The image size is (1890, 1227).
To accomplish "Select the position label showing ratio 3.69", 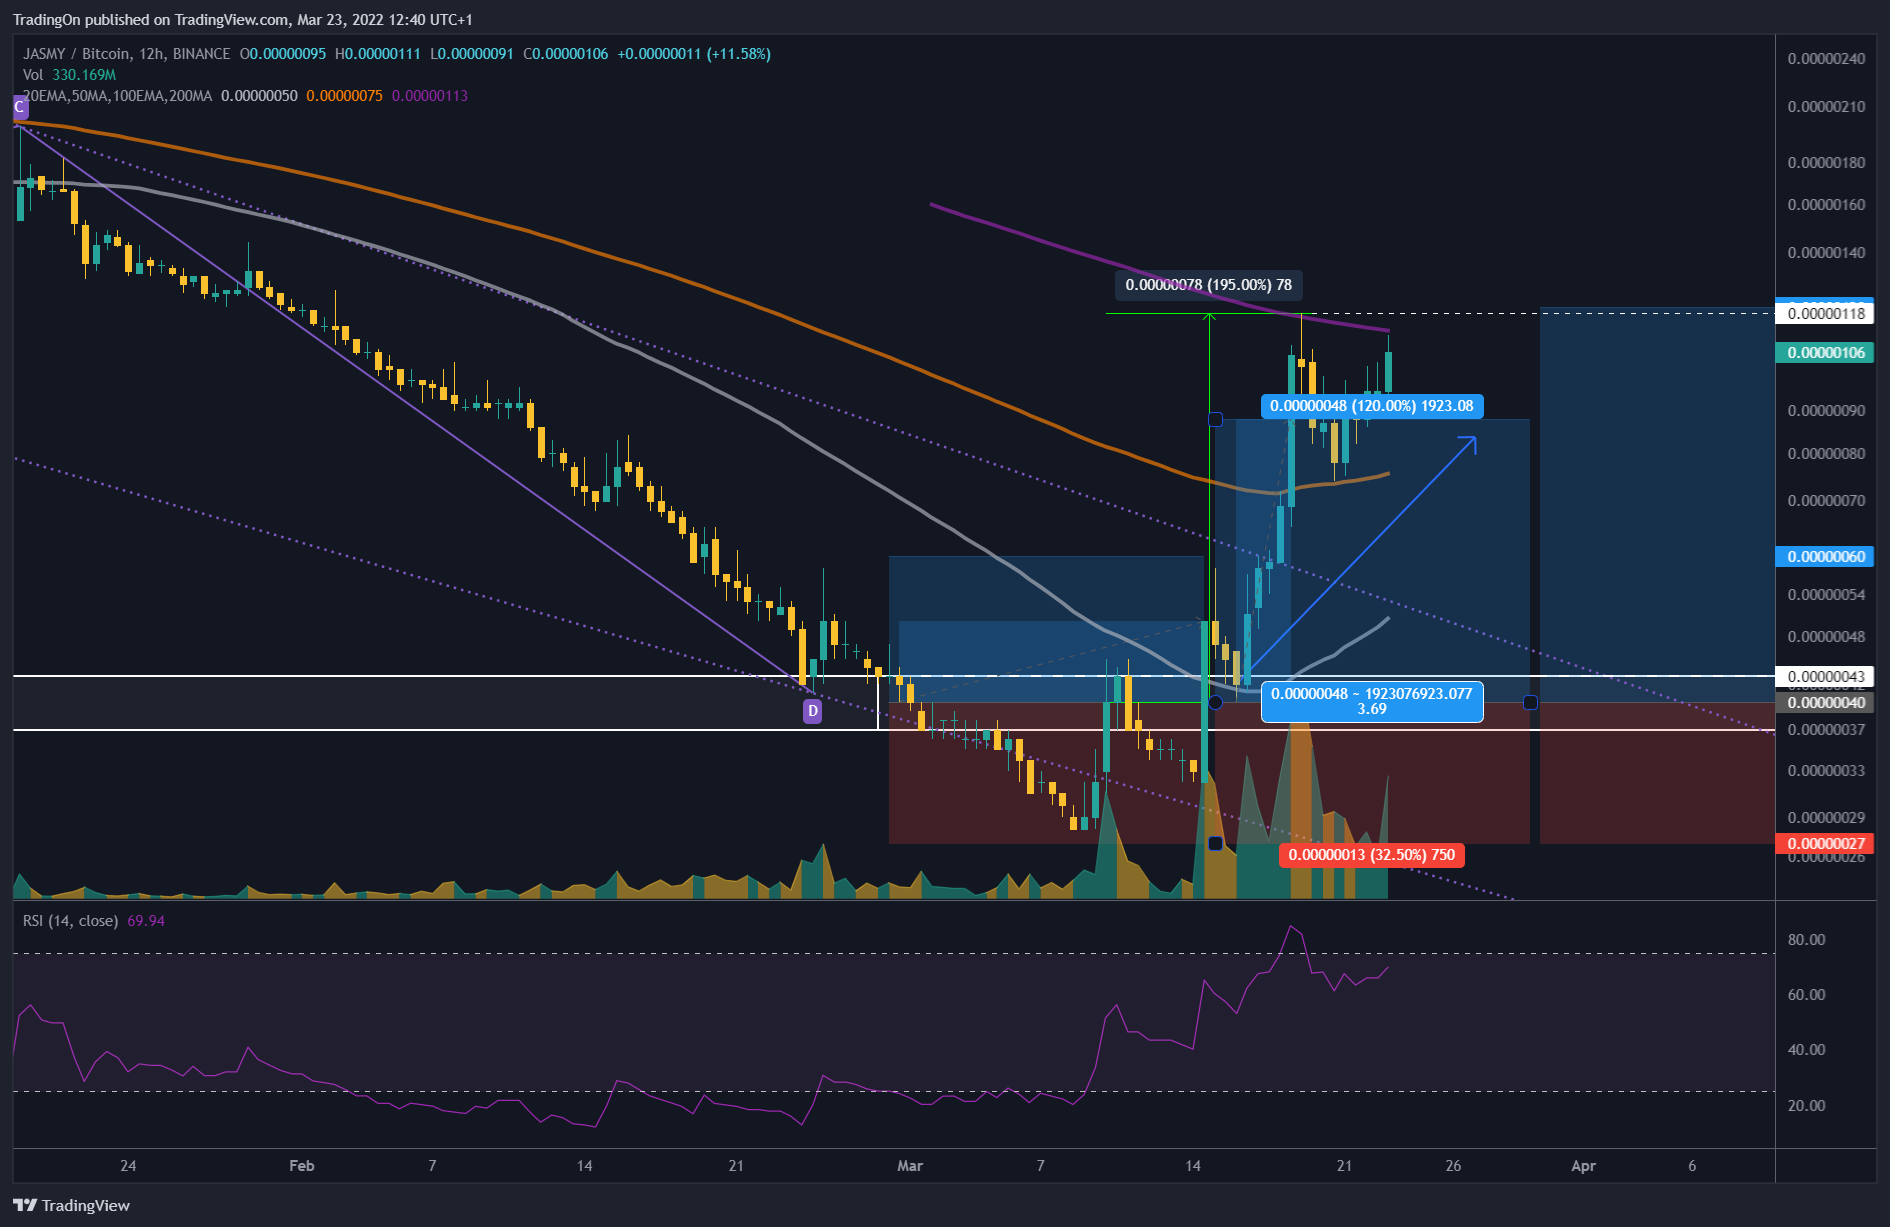I will coord(1372,701).
